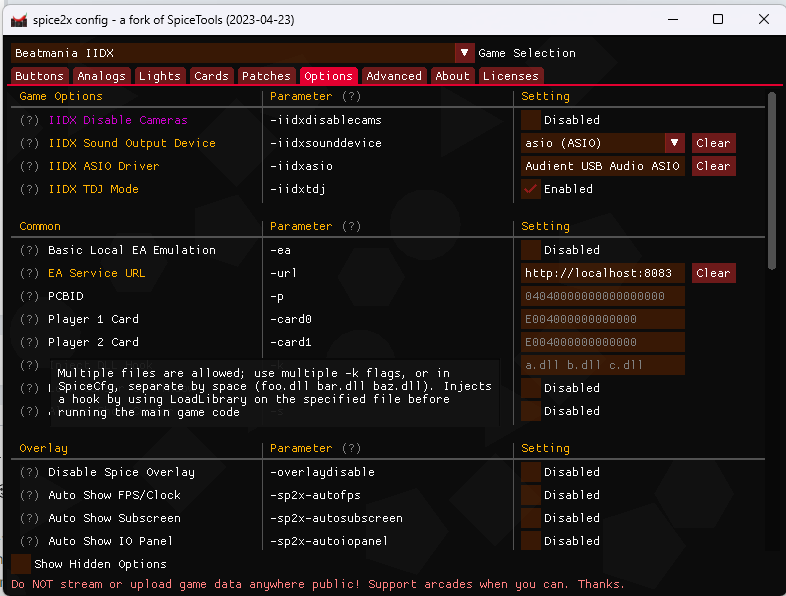Clear the EA Service URL setting
This screenshot has height=596, width=786.
pos(713,273)
